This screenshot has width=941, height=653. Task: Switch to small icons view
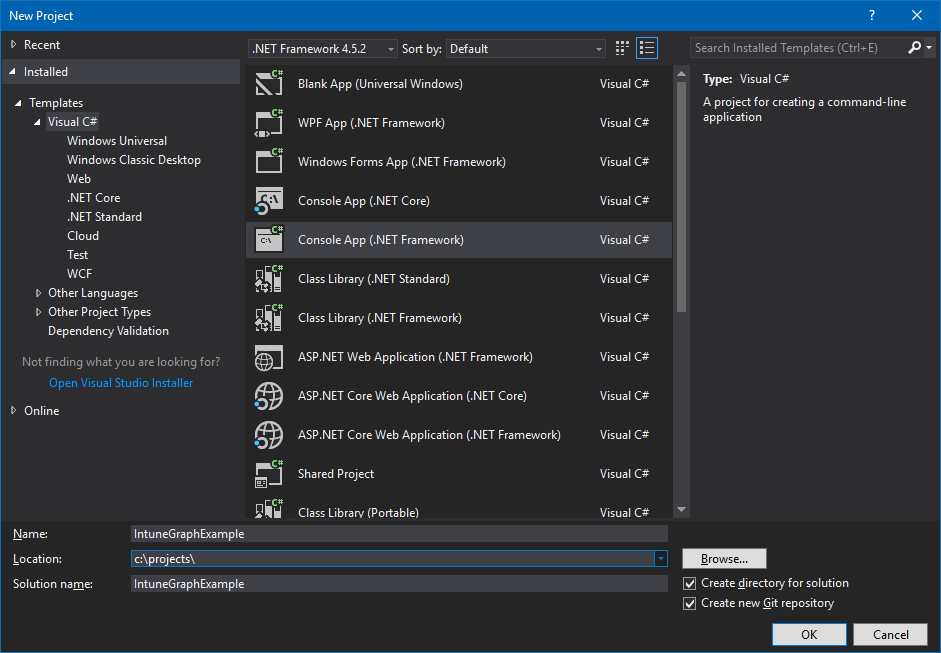tap(621, 47)
